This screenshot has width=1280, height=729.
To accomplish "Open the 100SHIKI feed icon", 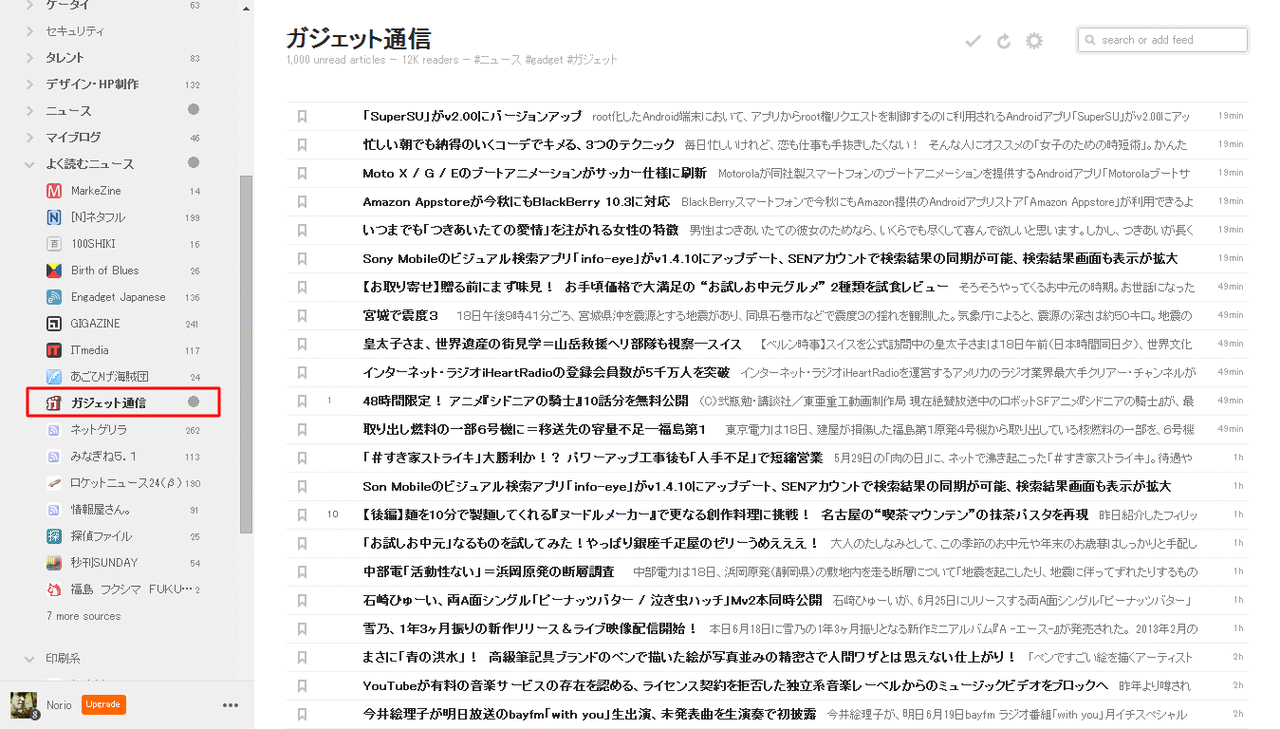I will 54,244.
